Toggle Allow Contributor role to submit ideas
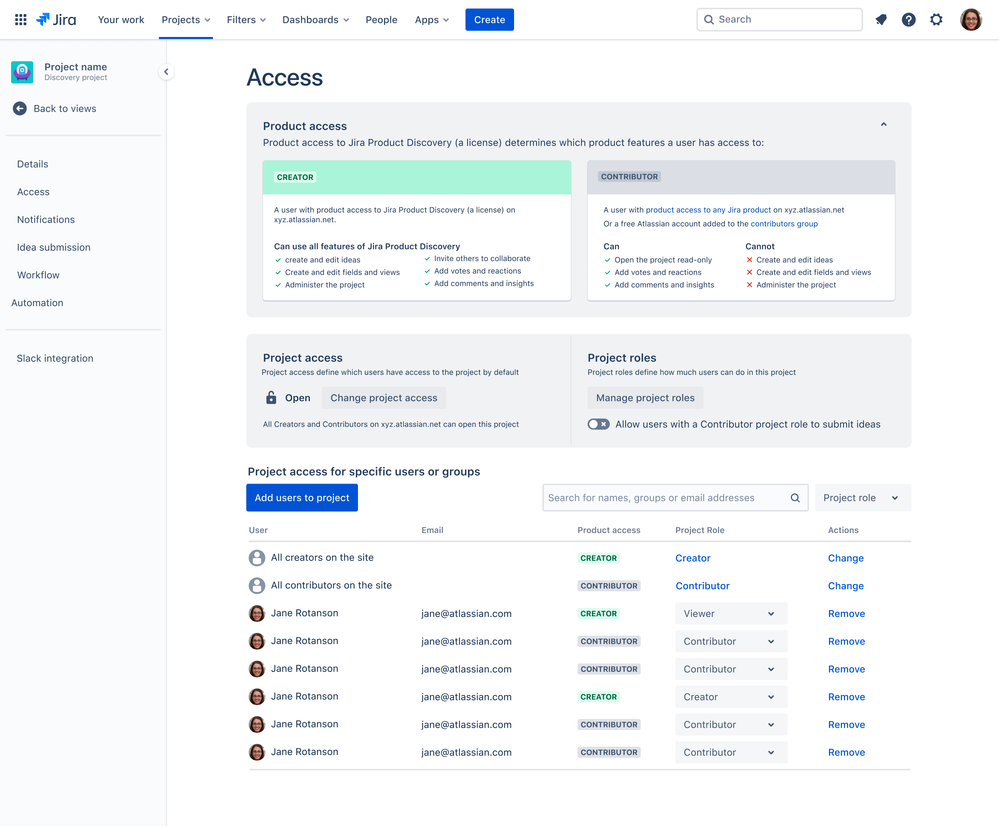 tap(598, 424)
